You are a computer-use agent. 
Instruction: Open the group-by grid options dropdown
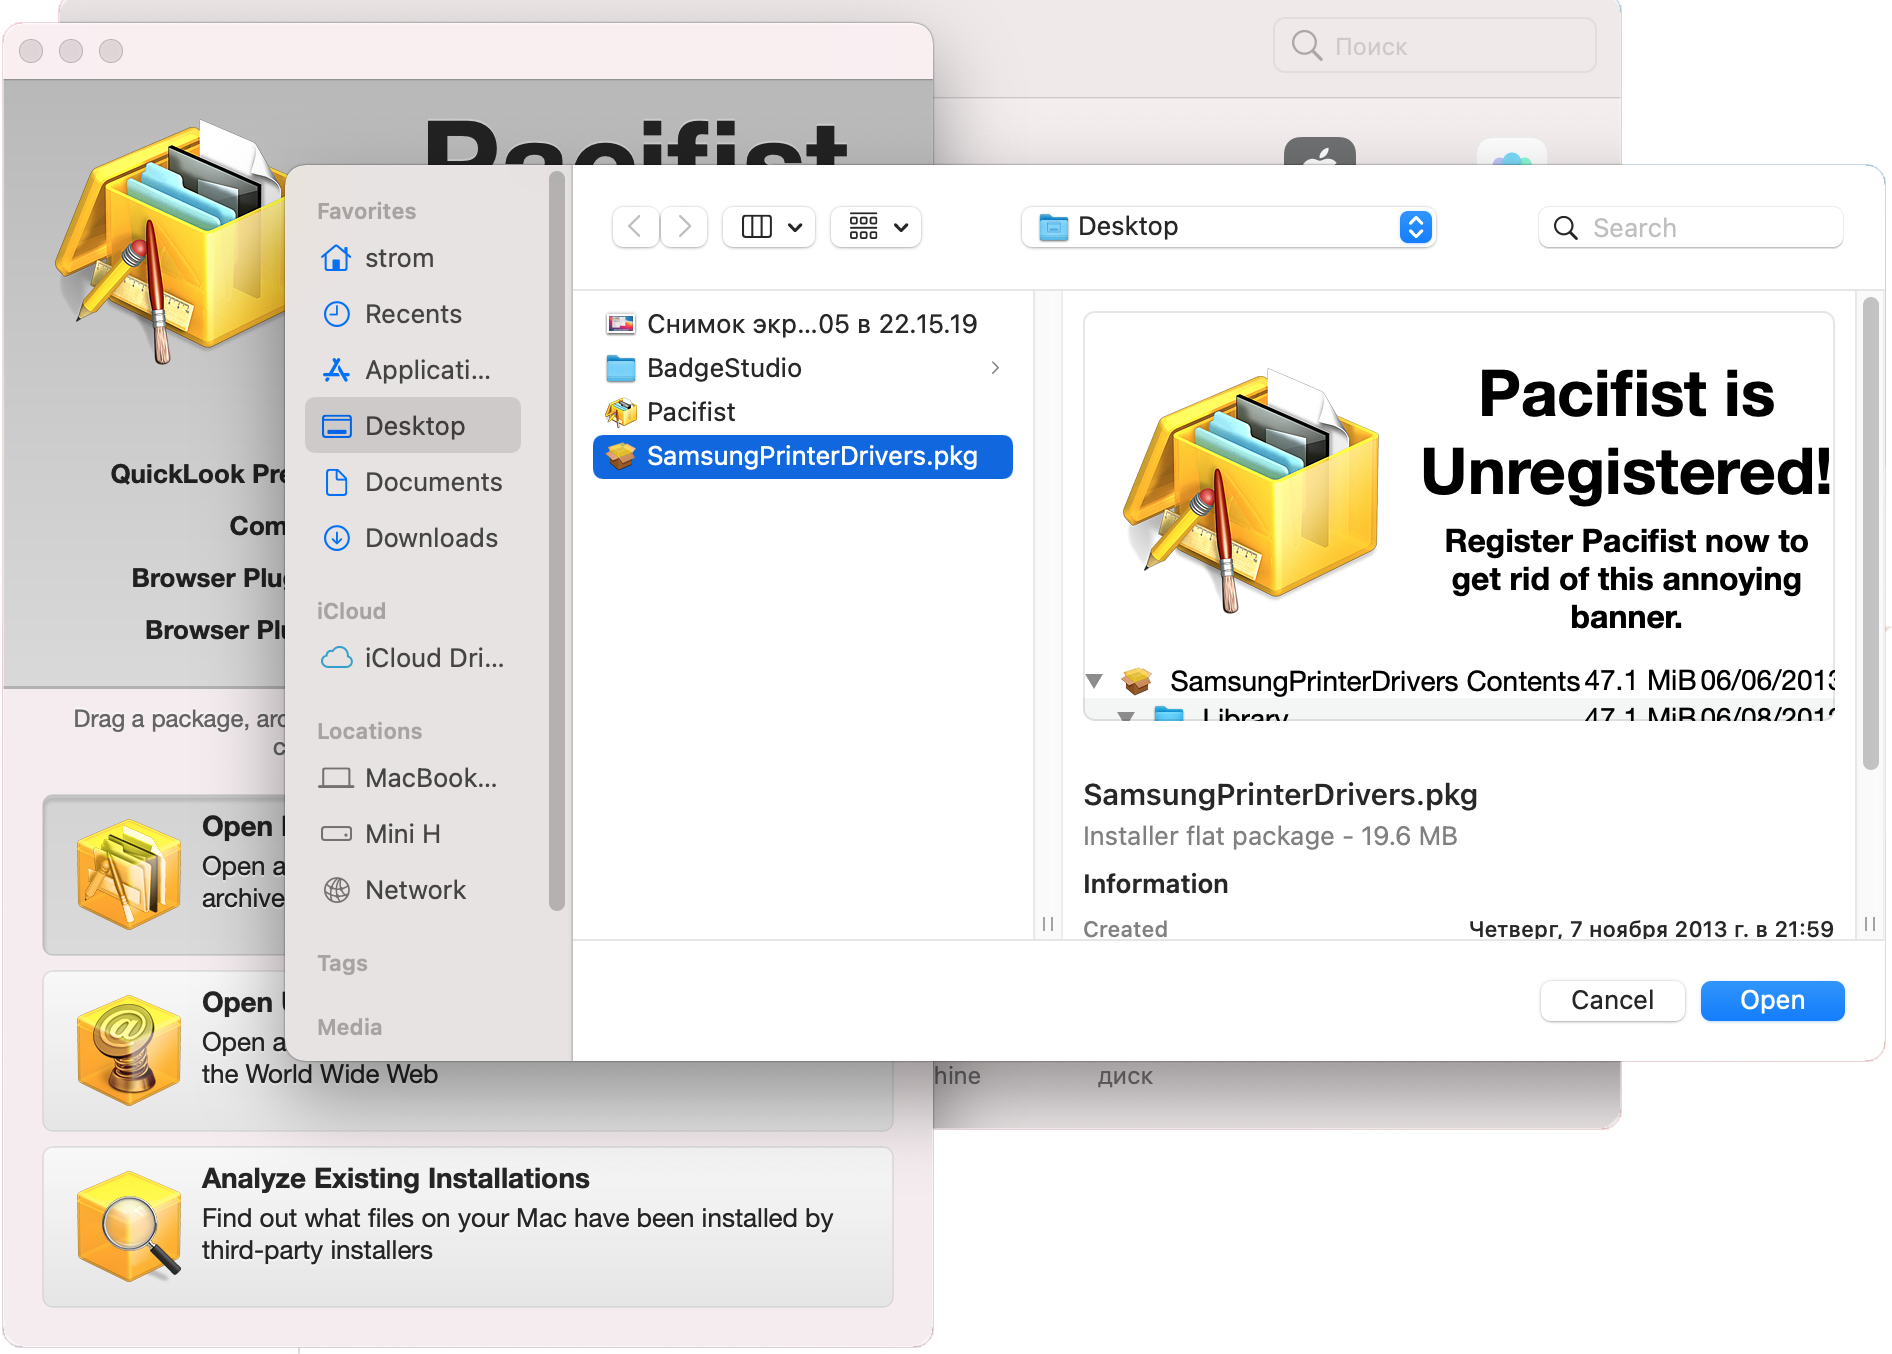coord(876,227)
